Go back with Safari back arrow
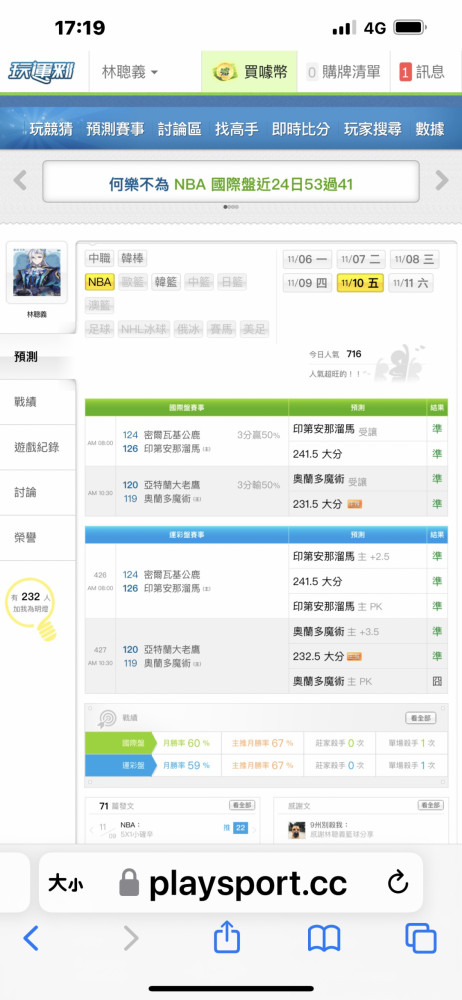The width and height of the screenshot is (462, 1000). coord(31,939)
